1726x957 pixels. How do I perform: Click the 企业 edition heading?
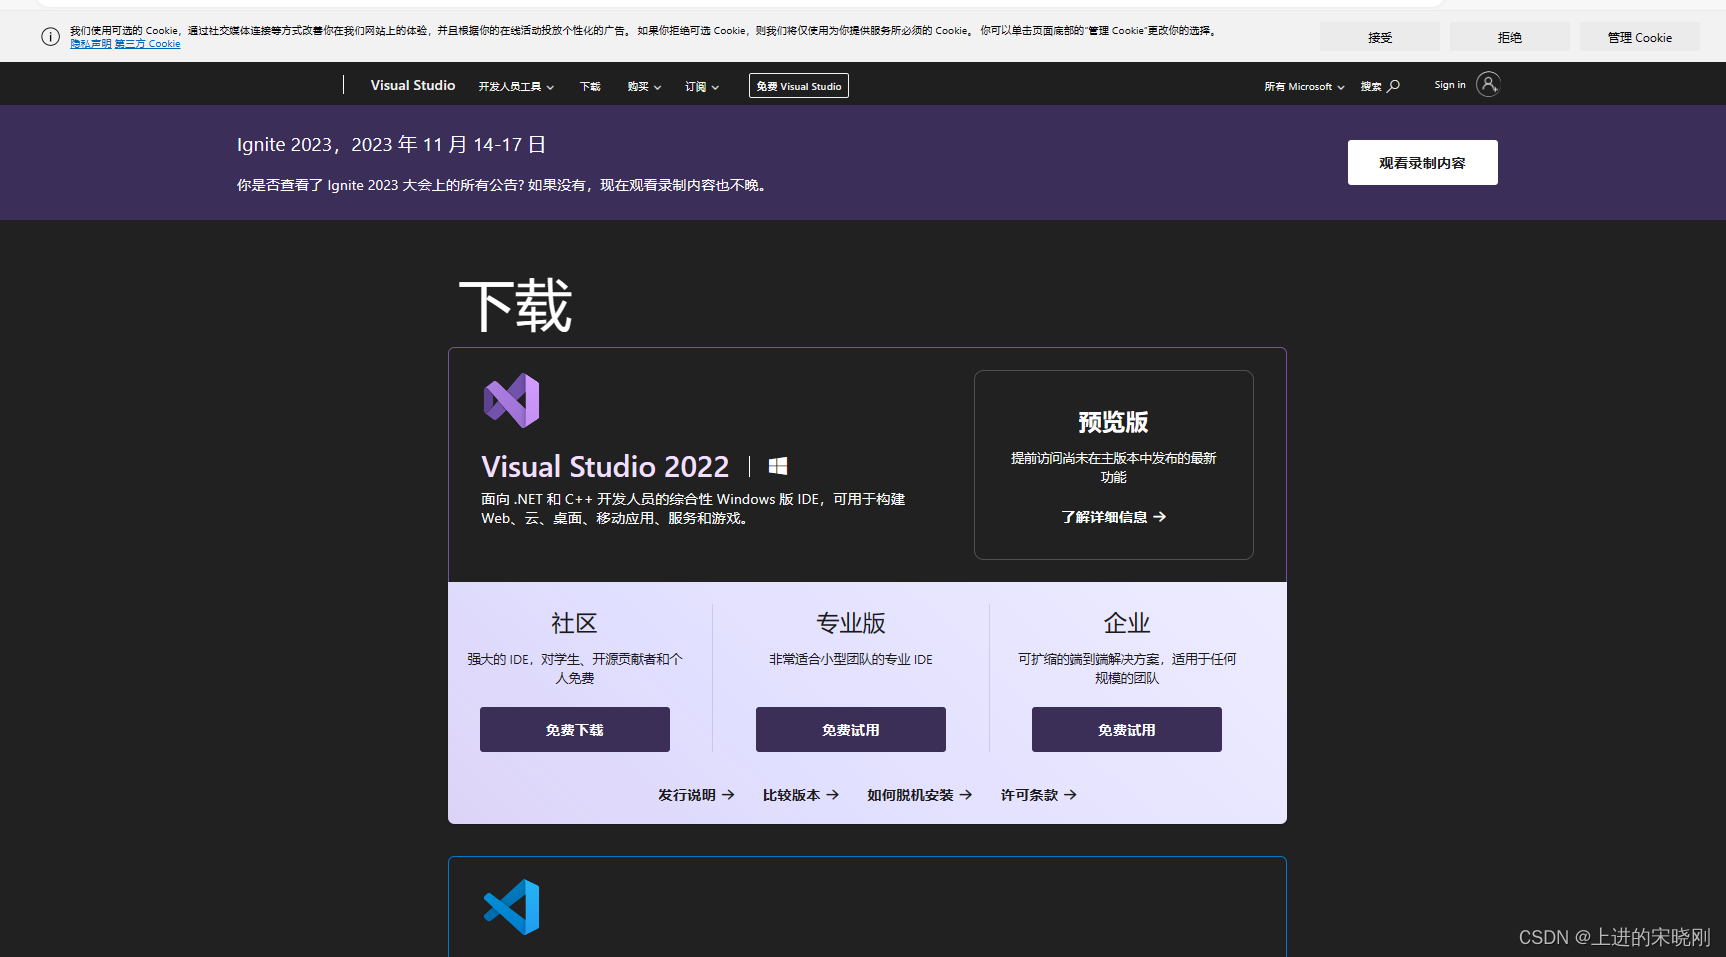pos(1127,623)
